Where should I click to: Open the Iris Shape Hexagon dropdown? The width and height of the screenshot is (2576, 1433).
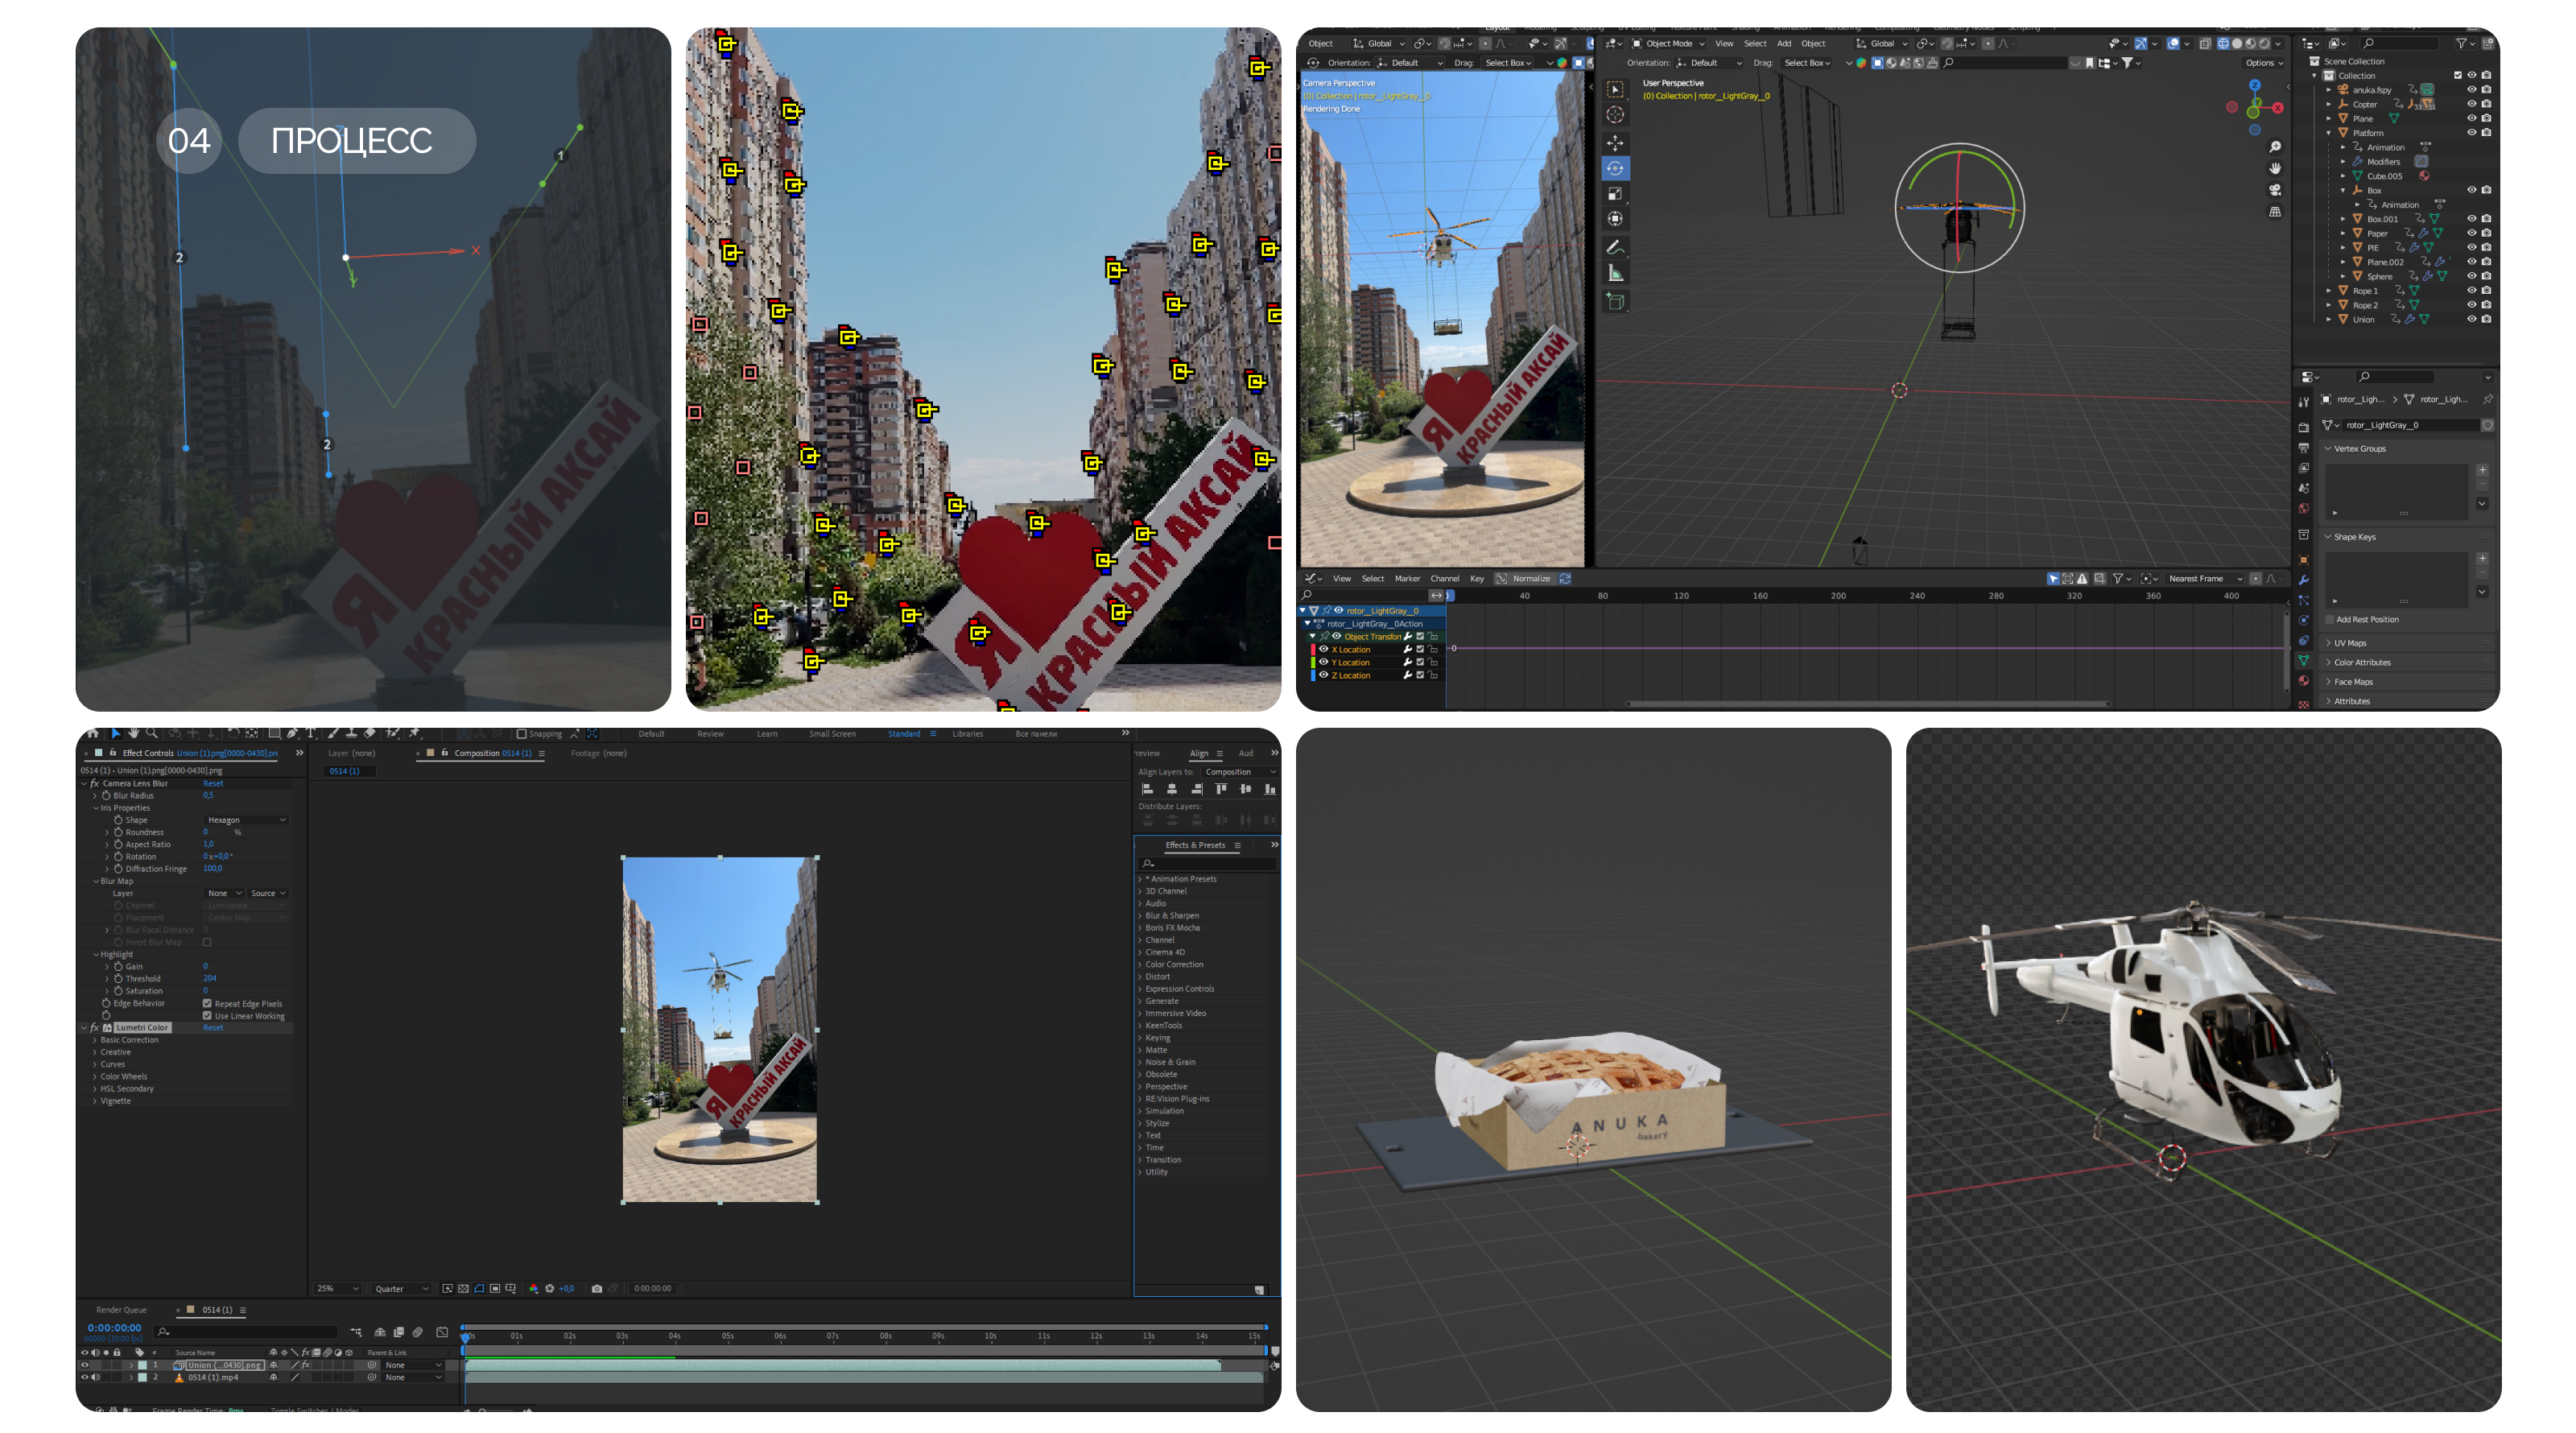pos(246,820)
